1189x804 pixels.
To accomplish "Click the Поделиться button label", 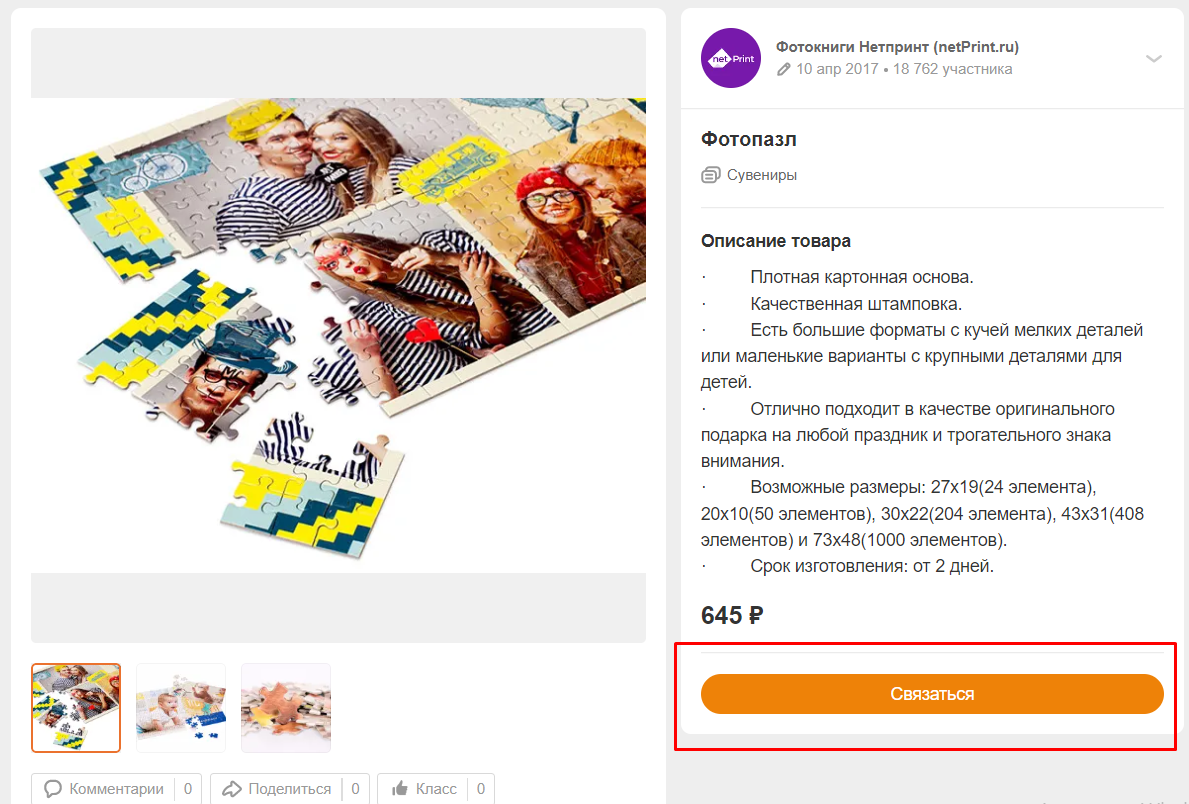I will tap(290, 789).
